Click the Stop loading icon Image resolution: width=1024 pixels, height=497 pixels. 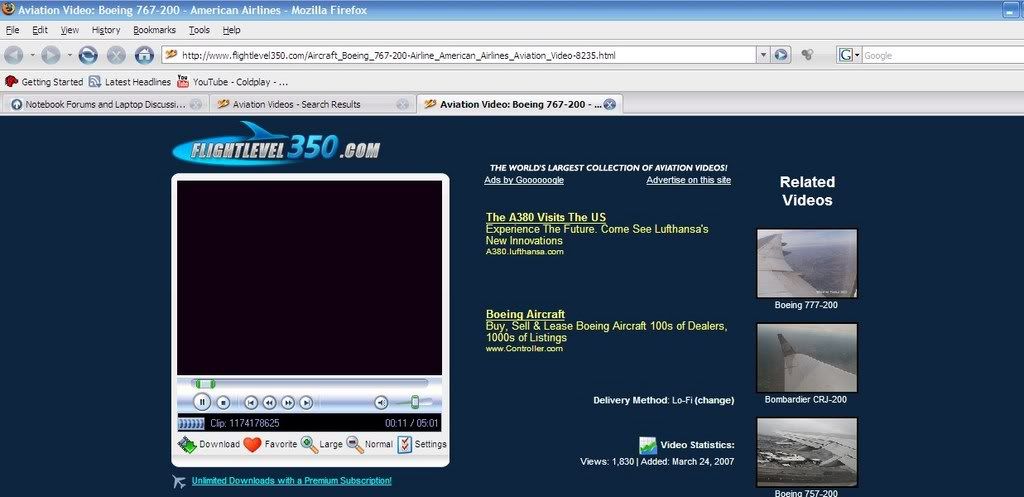point(116,56)
